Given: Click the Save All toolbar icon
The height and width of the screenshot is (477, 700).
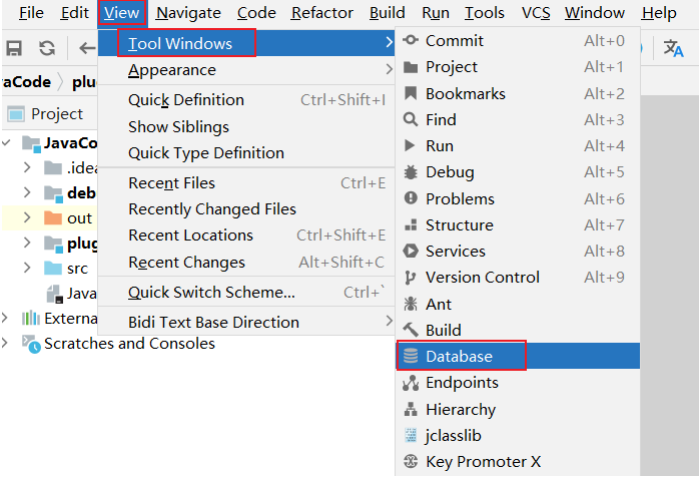Looking at the screenshot, I should [15, 48].
